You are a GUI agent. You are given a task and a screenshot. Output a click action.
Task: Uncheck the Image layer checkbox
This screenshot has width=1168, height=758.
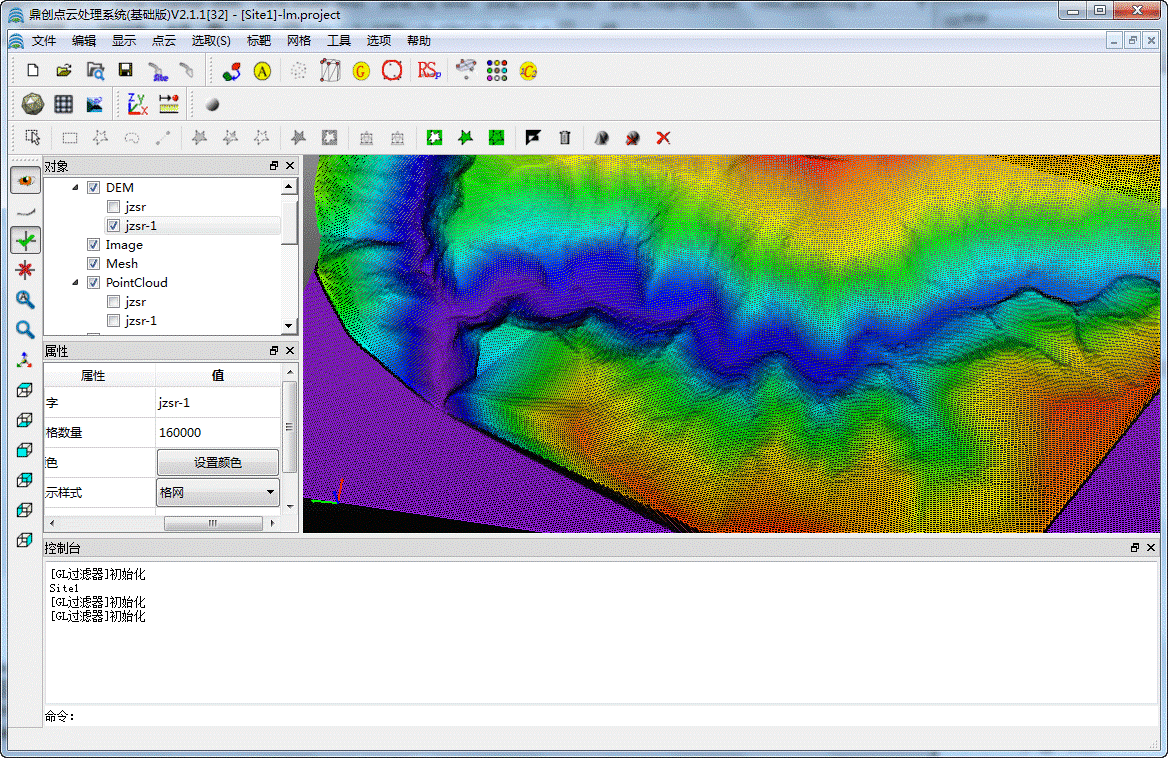click(94, 245)
